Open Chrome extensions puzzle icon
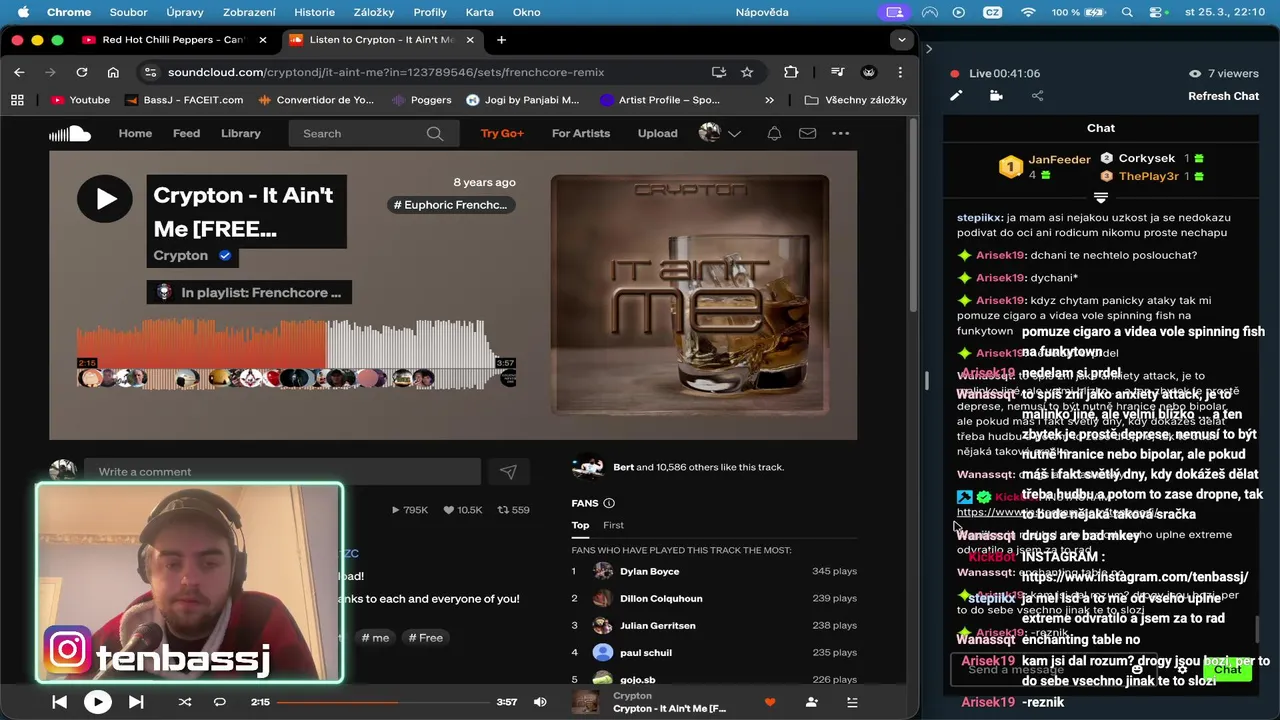The width and height of the screenshot is (1280, 720). tap(791, 72)
